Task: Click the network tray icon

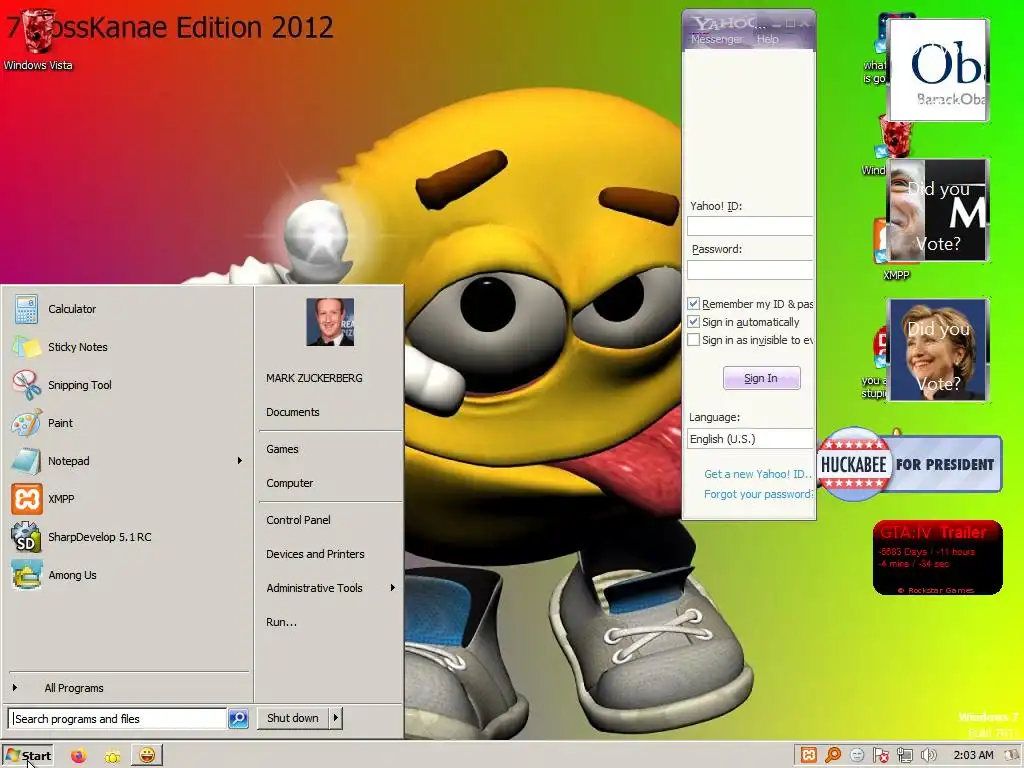Action: coord(904,756)
